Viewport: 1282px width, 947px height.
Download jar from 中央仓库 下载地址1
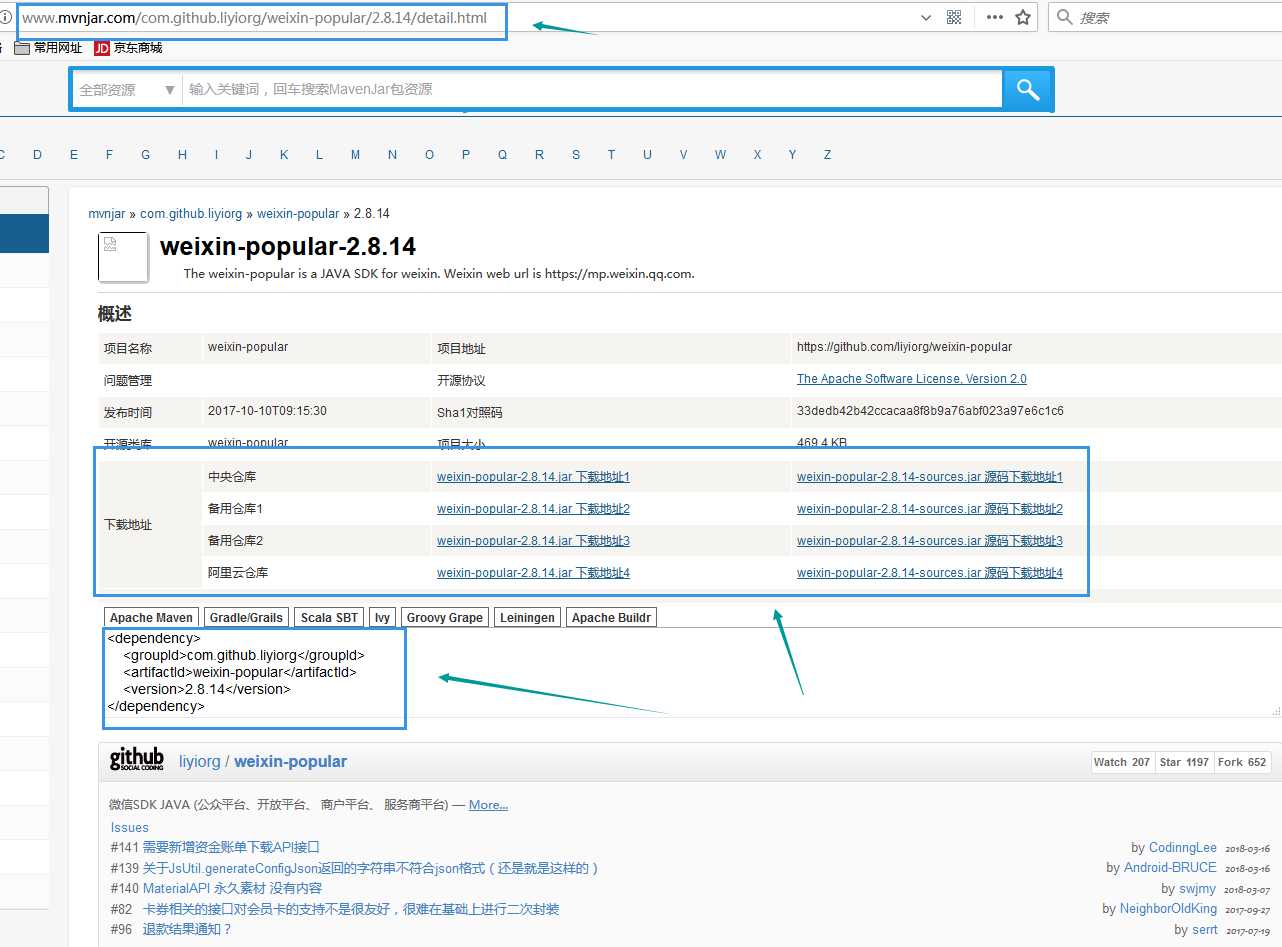click(533, 477)
